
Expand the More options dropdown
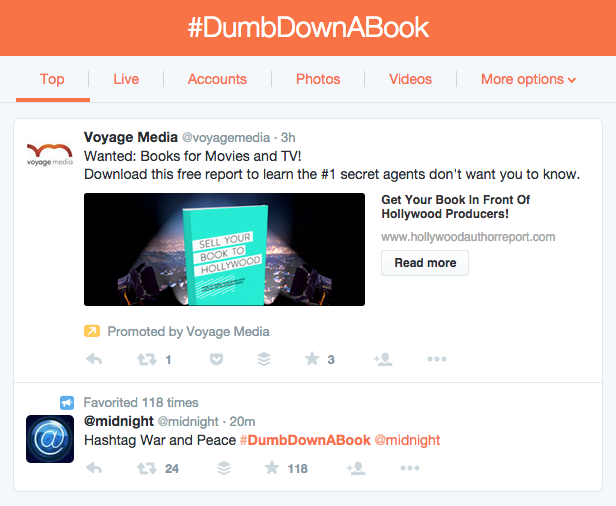pyautogui.click(x=528, y=79)
